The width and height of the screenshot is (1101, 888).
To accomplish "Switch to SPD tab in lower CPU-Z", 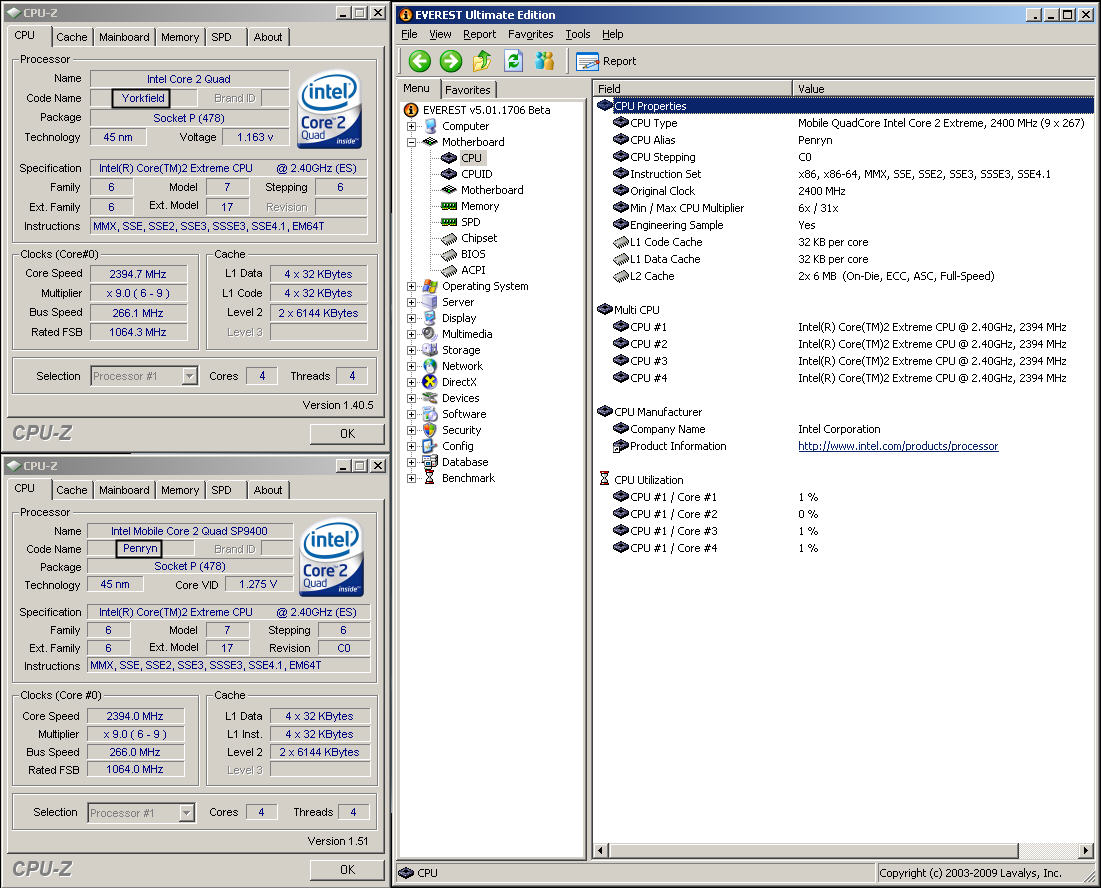I will coord(221,490).
